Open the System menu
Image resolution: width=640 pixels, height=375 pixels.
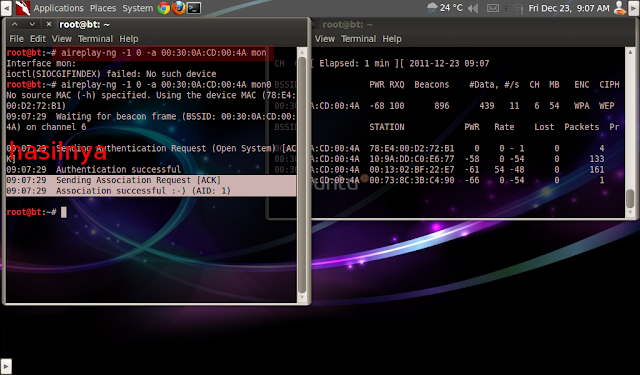coord(138,8)
